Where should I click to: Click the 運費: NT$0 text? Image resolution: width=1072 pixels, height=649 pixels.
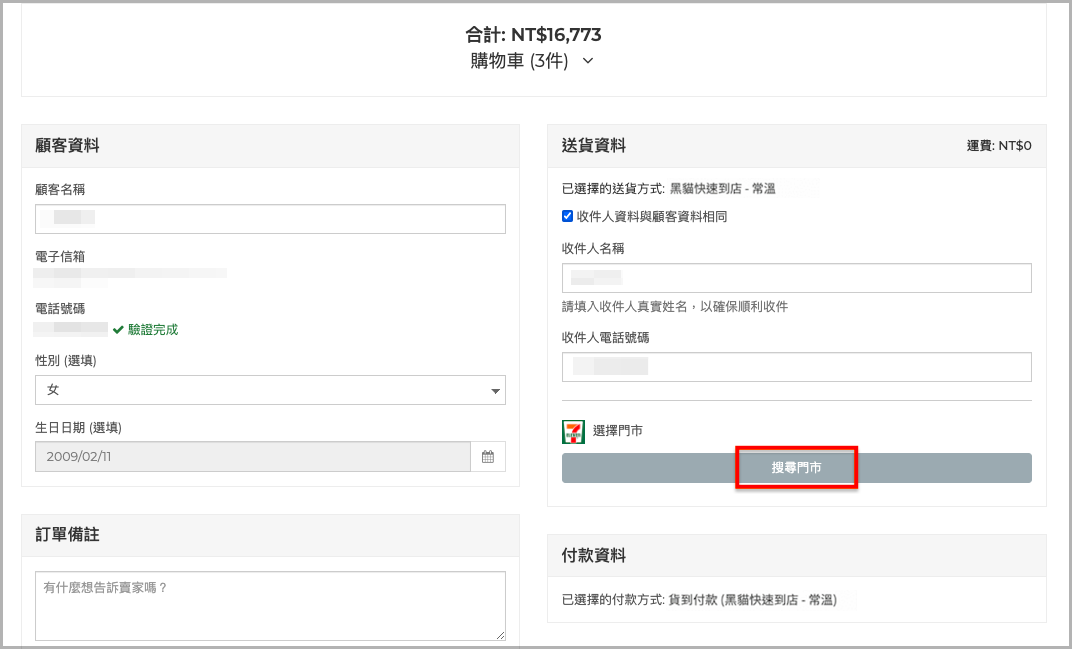tap(999, 146)
